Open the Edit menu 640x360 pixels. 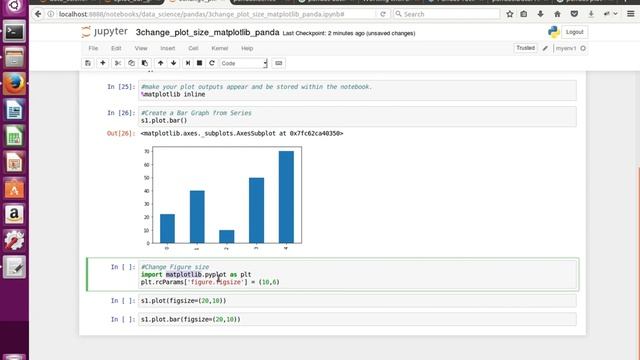[116, 48]
